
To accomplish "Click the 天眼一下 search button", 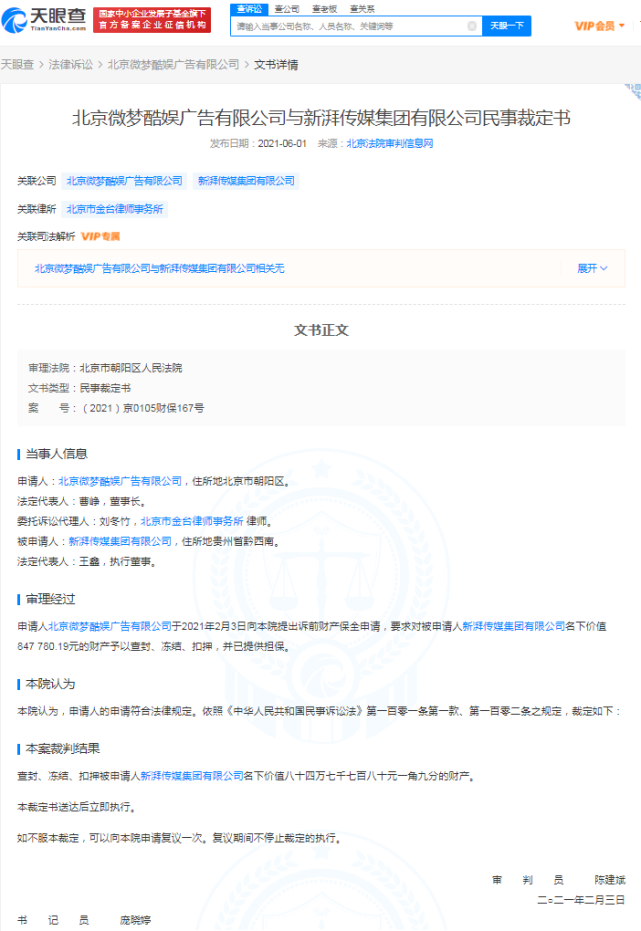I will tap(507, 26).
